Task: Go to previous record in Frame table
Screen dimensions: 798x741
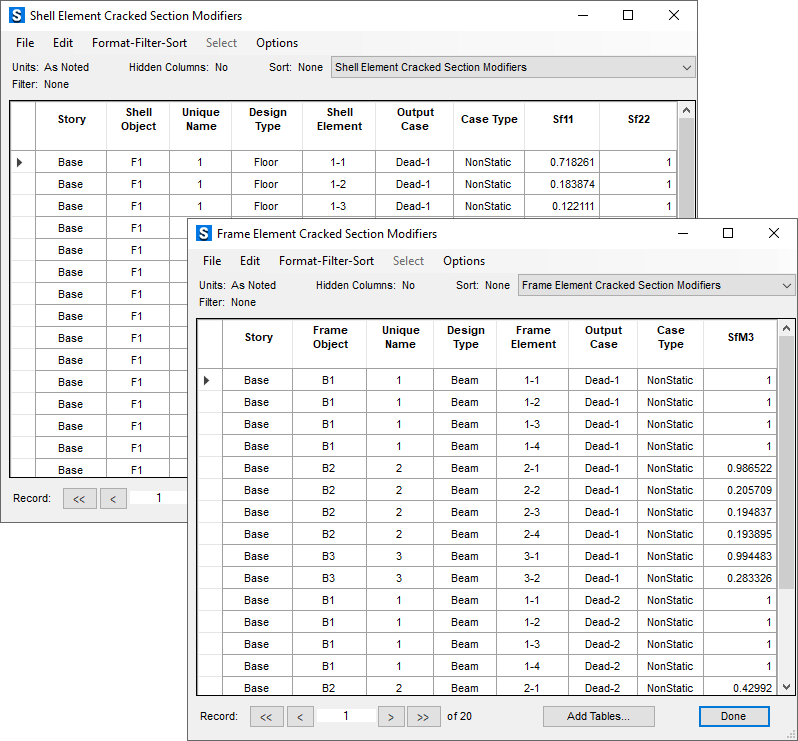Action: [300, 716]
